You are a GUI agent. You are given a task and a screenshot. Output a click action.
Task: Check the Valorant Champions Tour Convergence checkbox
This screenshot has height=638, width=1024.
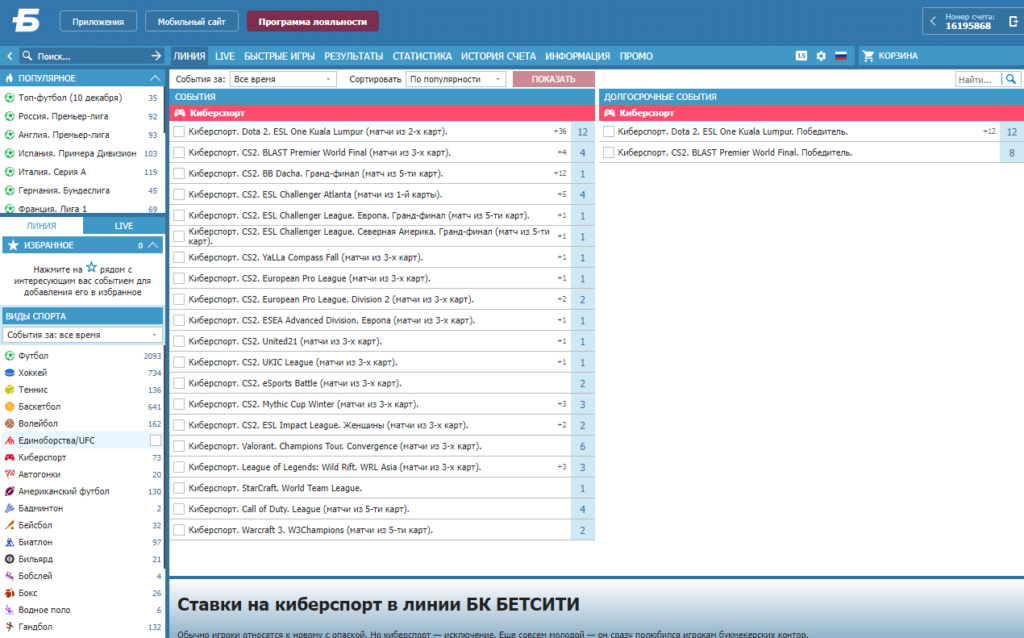(x=179, y=446)
